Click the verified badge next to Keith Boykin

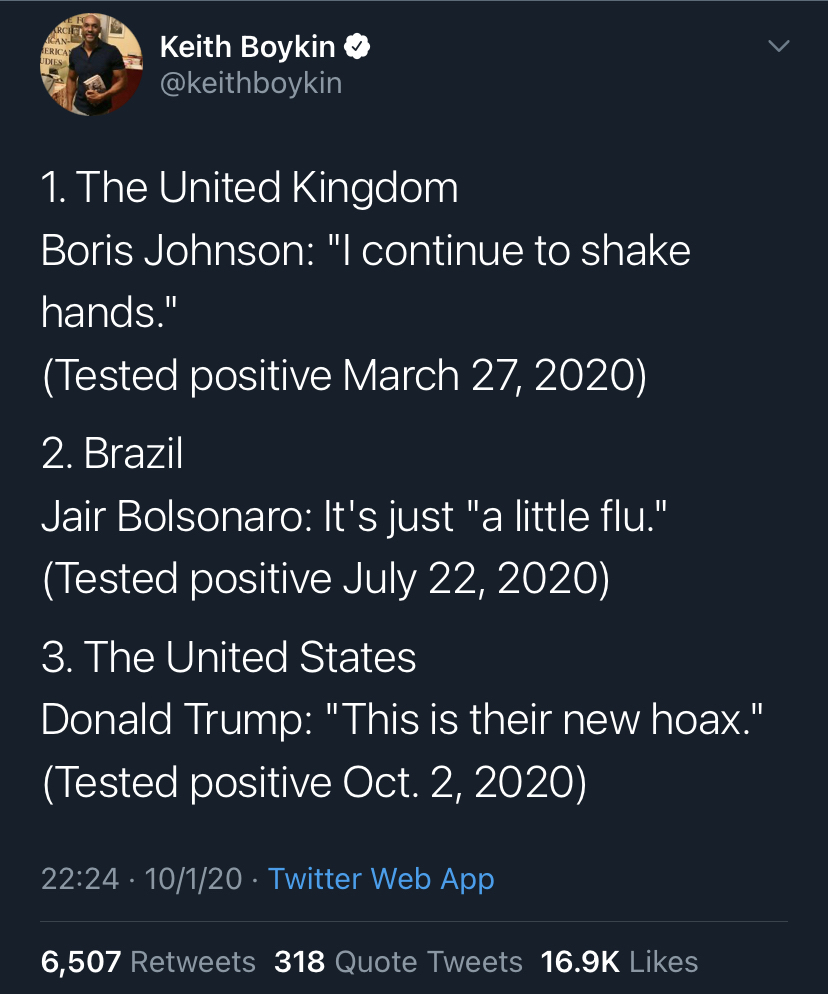(x=358, y=47)
